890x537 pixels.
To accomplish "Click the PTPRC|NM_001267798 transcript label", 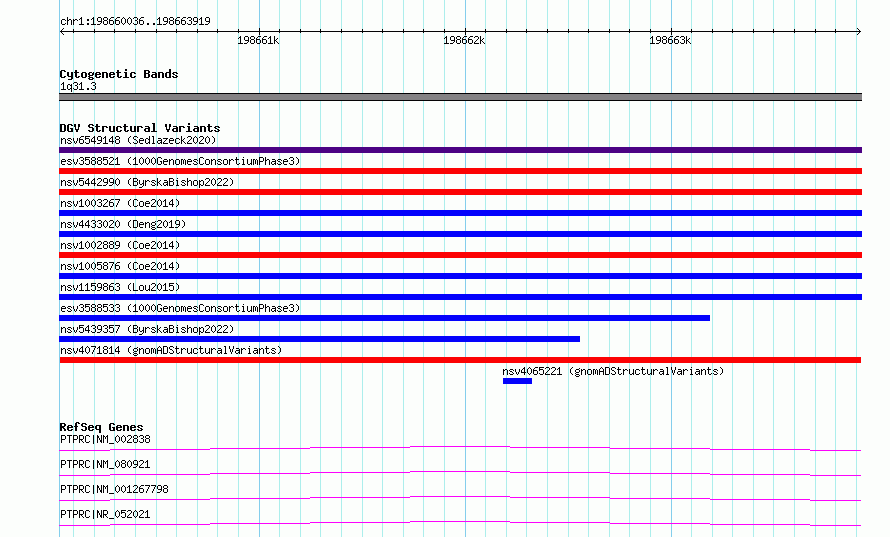I will (x=114, y=489).
